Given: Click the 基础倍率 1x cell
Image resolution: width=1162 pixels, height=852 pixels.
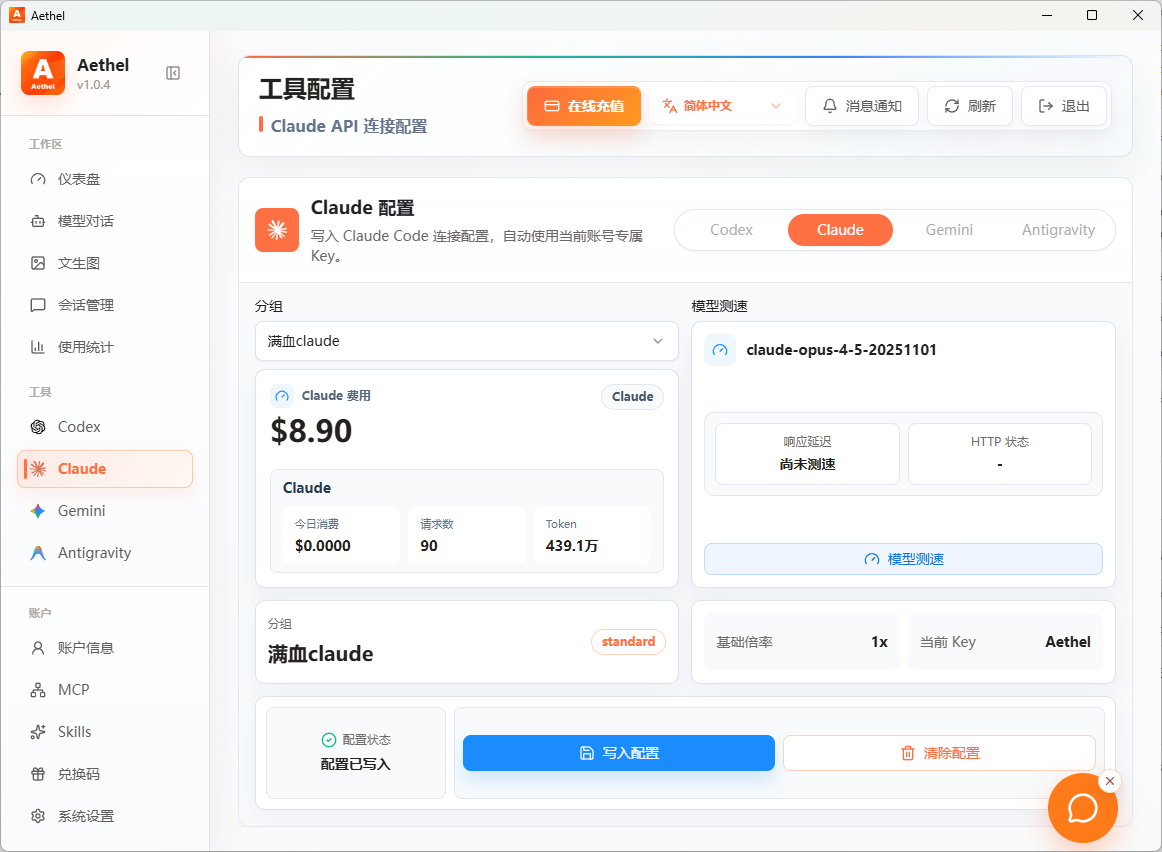Looking at the screenshot, I should [x=802, y=642].
